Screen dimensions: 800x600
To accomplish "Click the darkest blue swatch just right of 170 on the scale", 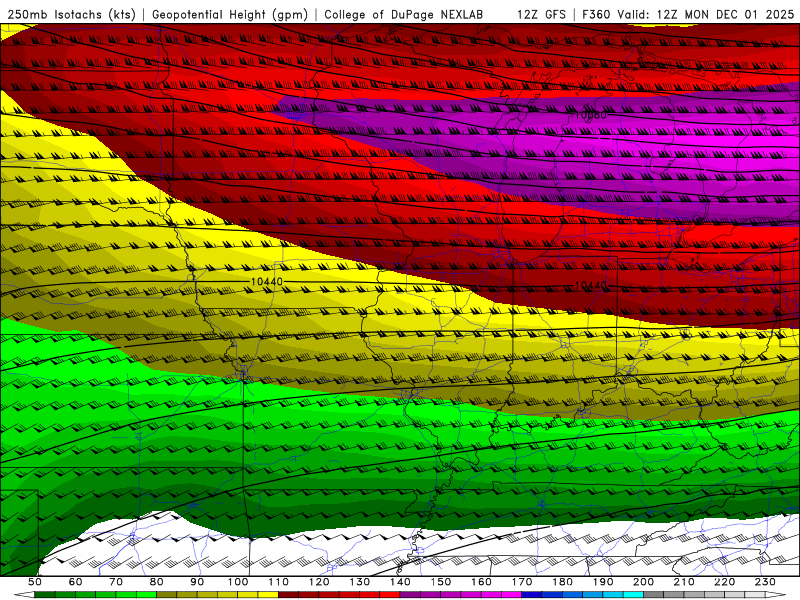I will point(532,595).
